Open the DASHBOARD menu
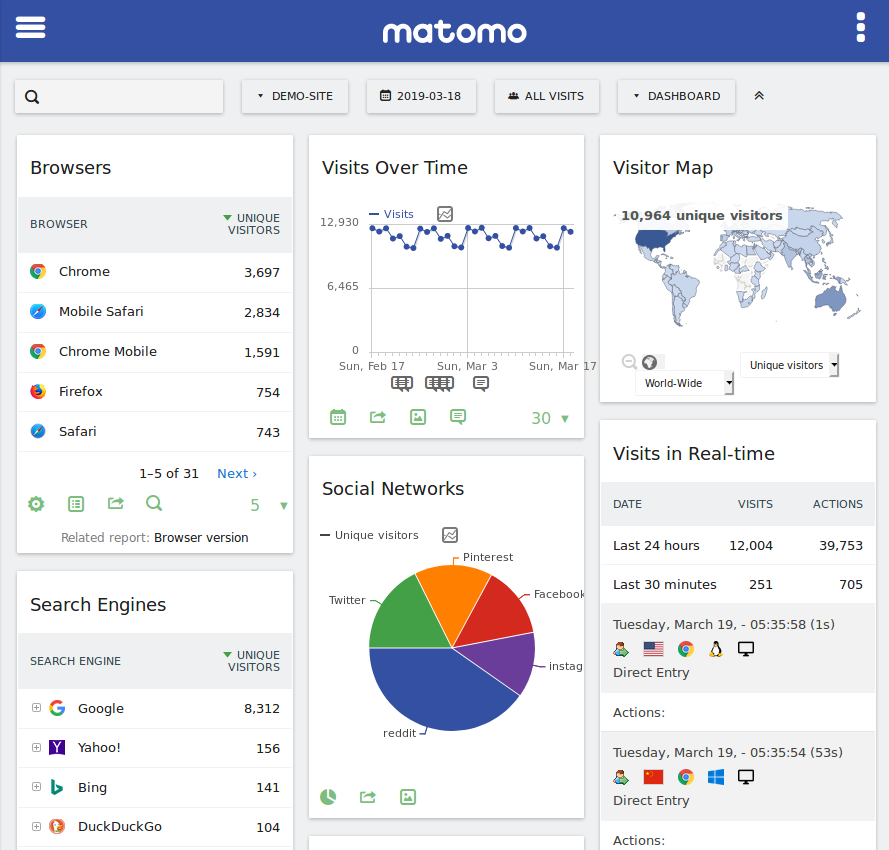Viewport: 889px width, 850px height. point(676,96)
